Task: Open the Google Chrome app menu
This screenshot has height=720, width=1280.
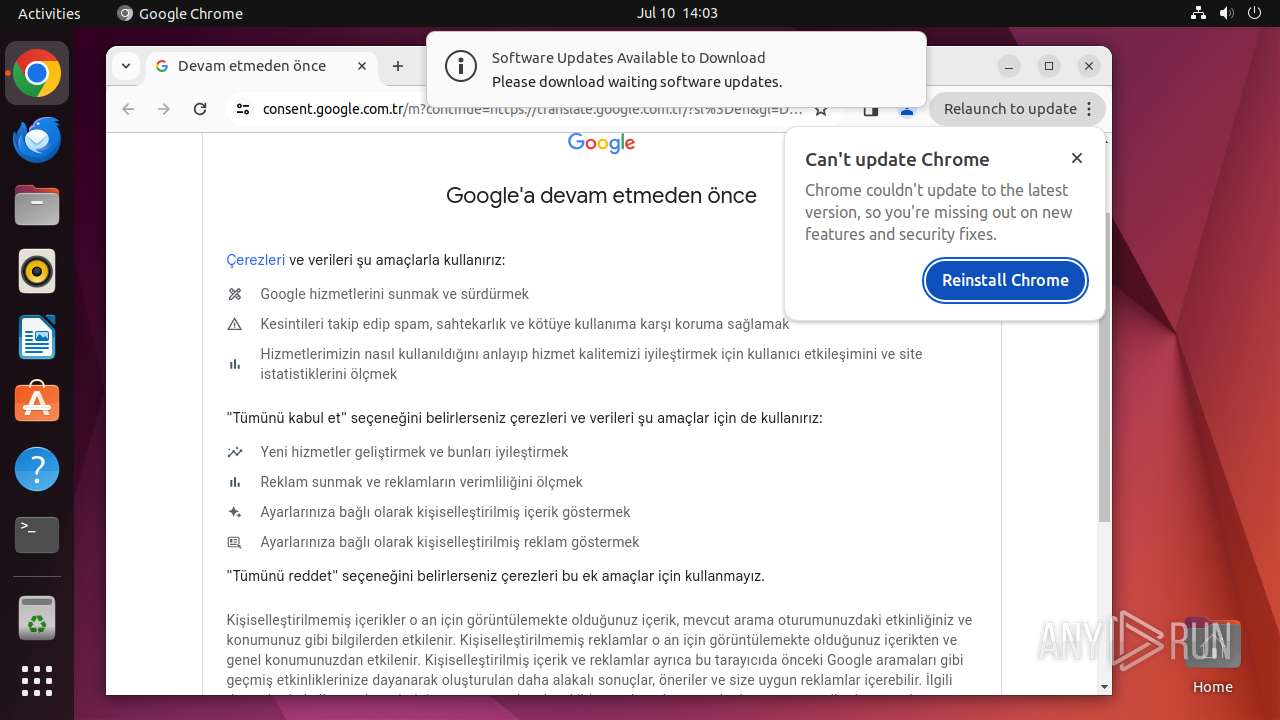Action: (180, 13)
